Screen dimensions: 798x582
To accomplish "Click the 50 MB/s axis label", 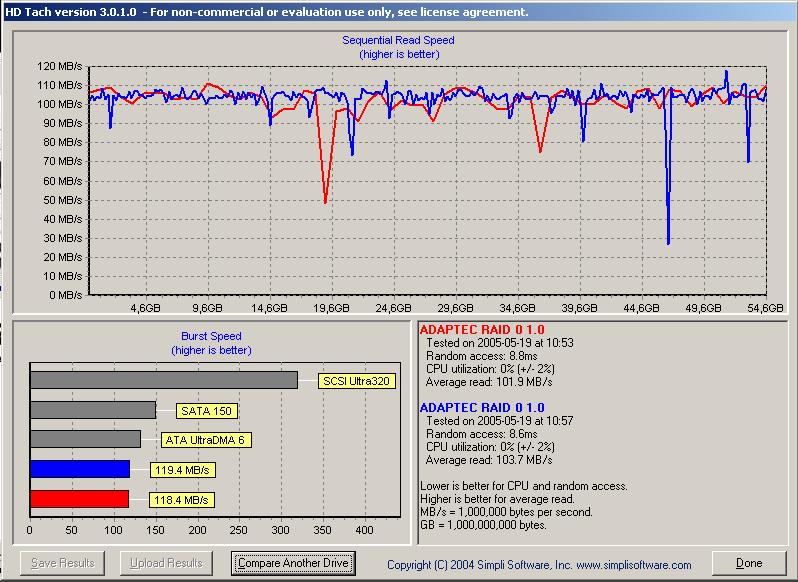I will point(63,200).
